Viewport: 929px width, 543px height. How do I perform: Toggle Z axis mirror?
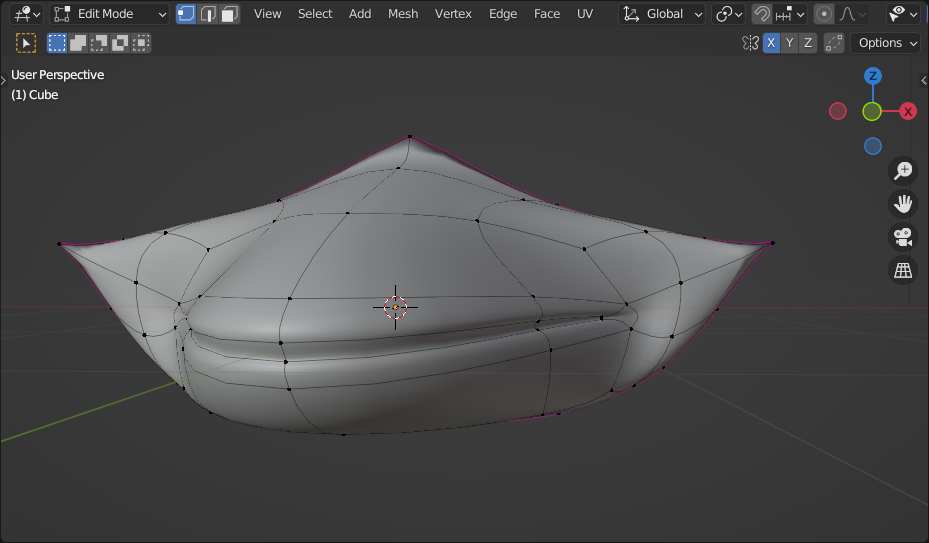[808, 43]
